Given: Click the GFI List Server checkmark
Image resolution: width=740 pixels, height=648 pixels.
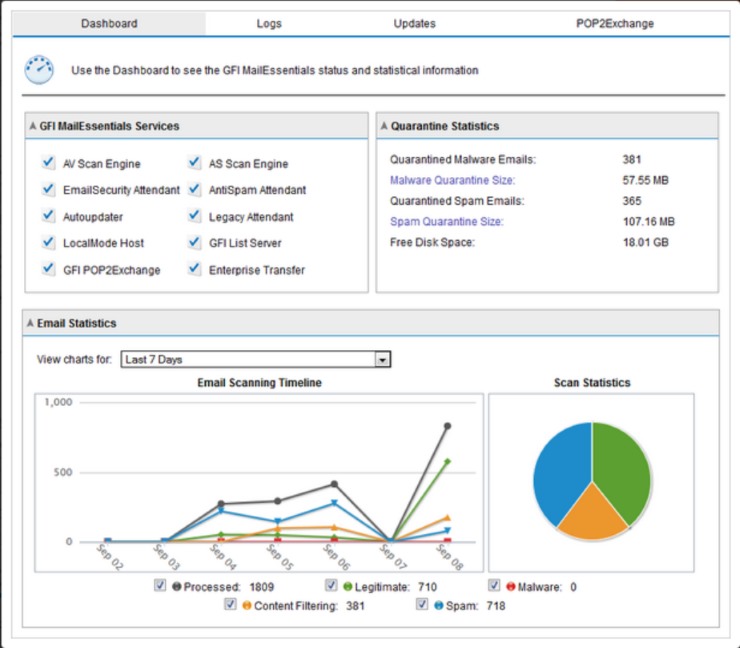Looking at the screenshot, I should tap(194, 242).
